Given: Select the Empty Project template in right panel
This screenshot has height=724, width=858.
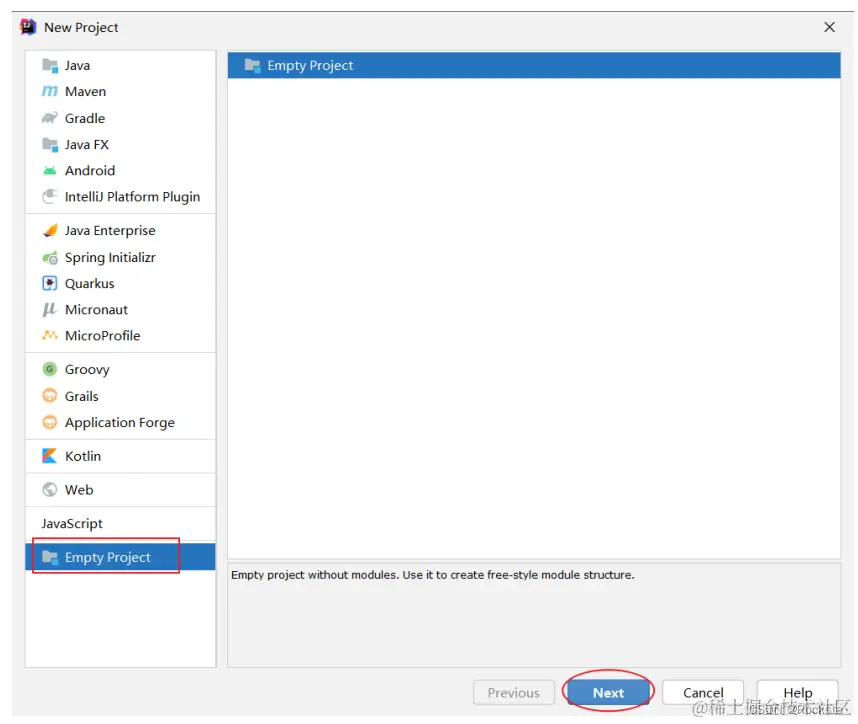Looking at the screenshot, I should coord(534,65).
